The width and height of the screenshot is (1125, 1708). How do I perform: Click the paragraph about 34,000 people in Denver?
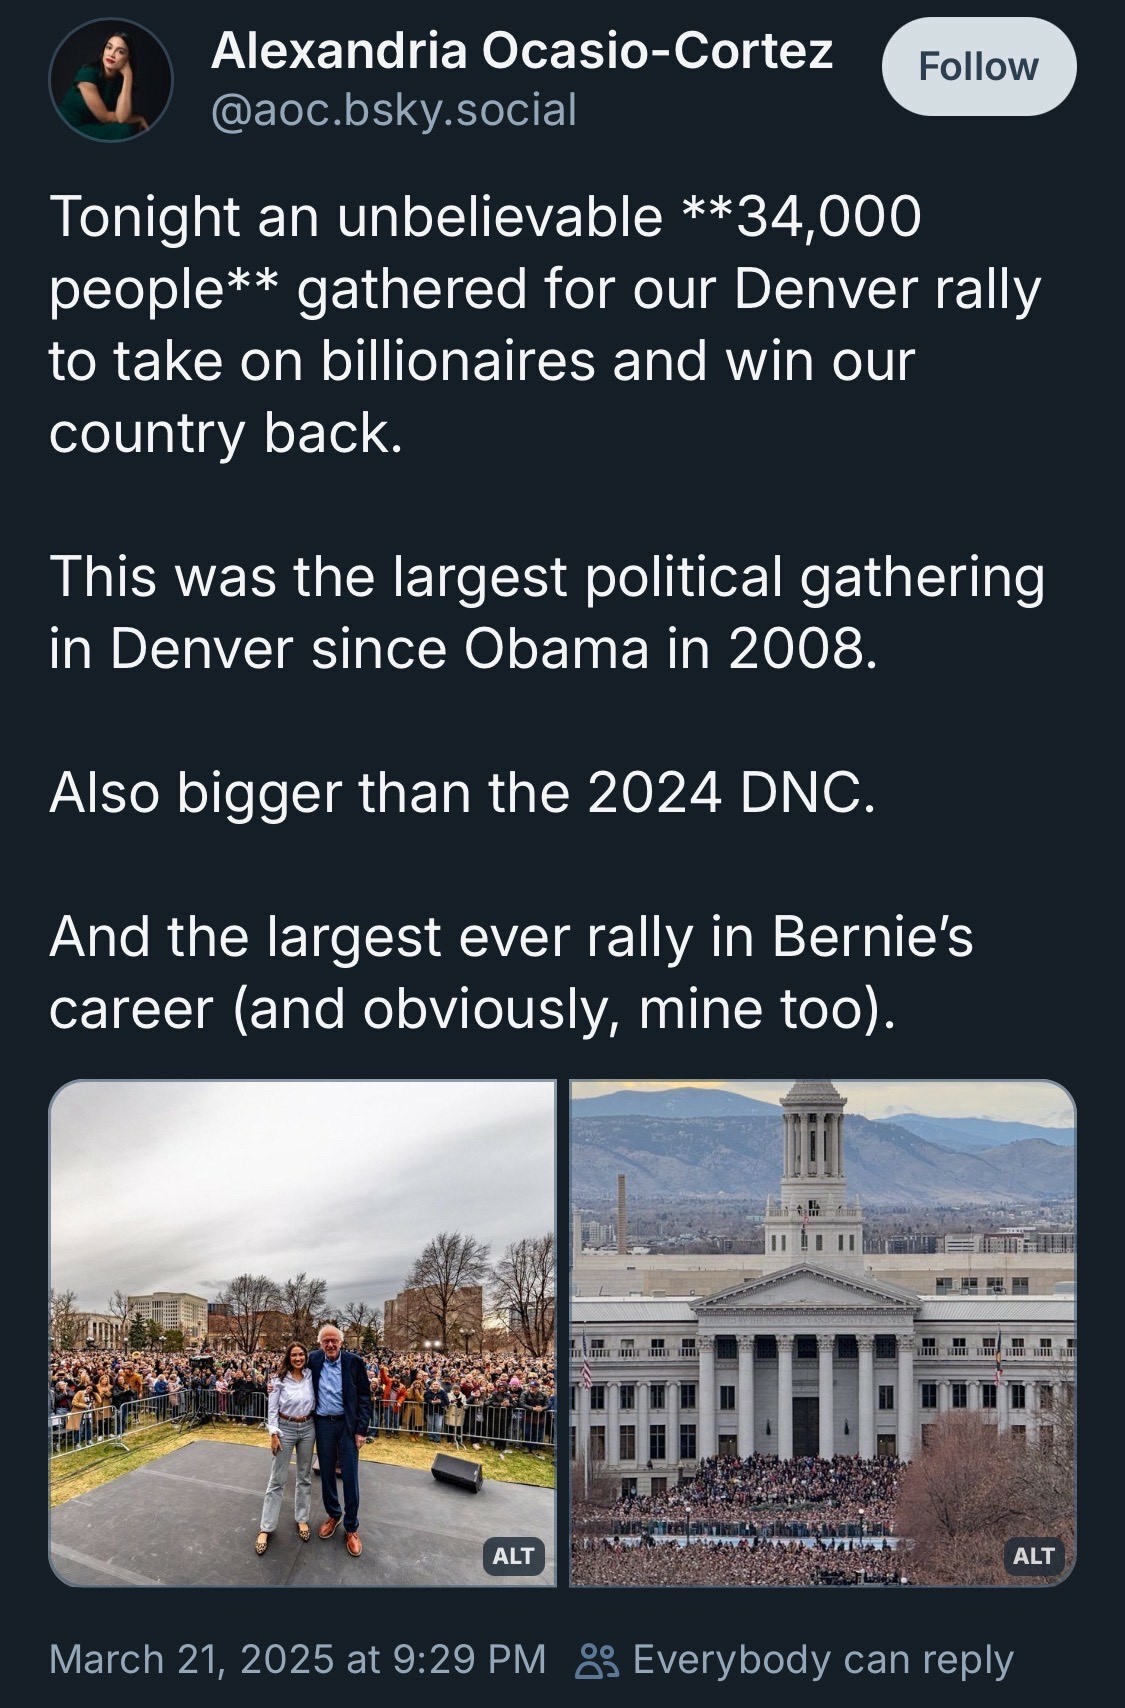click(545, 324)
